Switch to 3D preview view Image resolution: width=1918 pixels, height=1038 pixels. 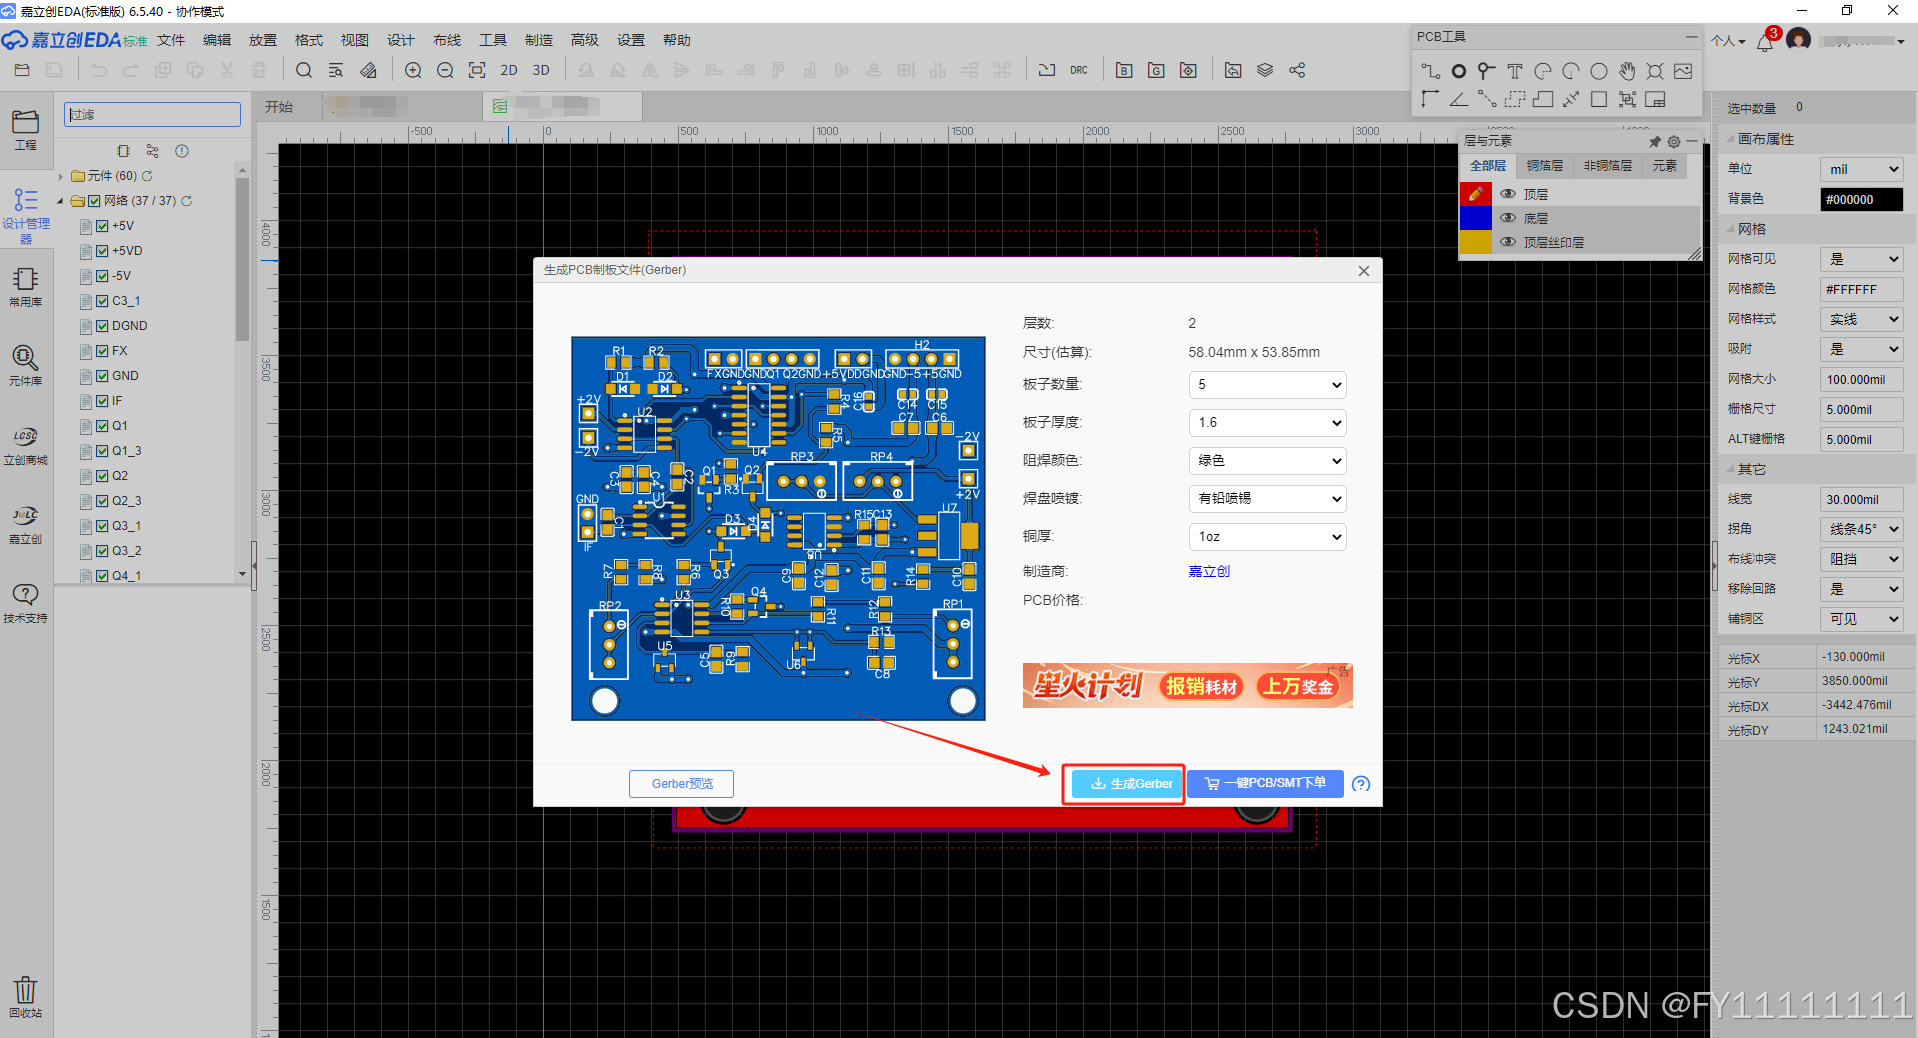541,70
